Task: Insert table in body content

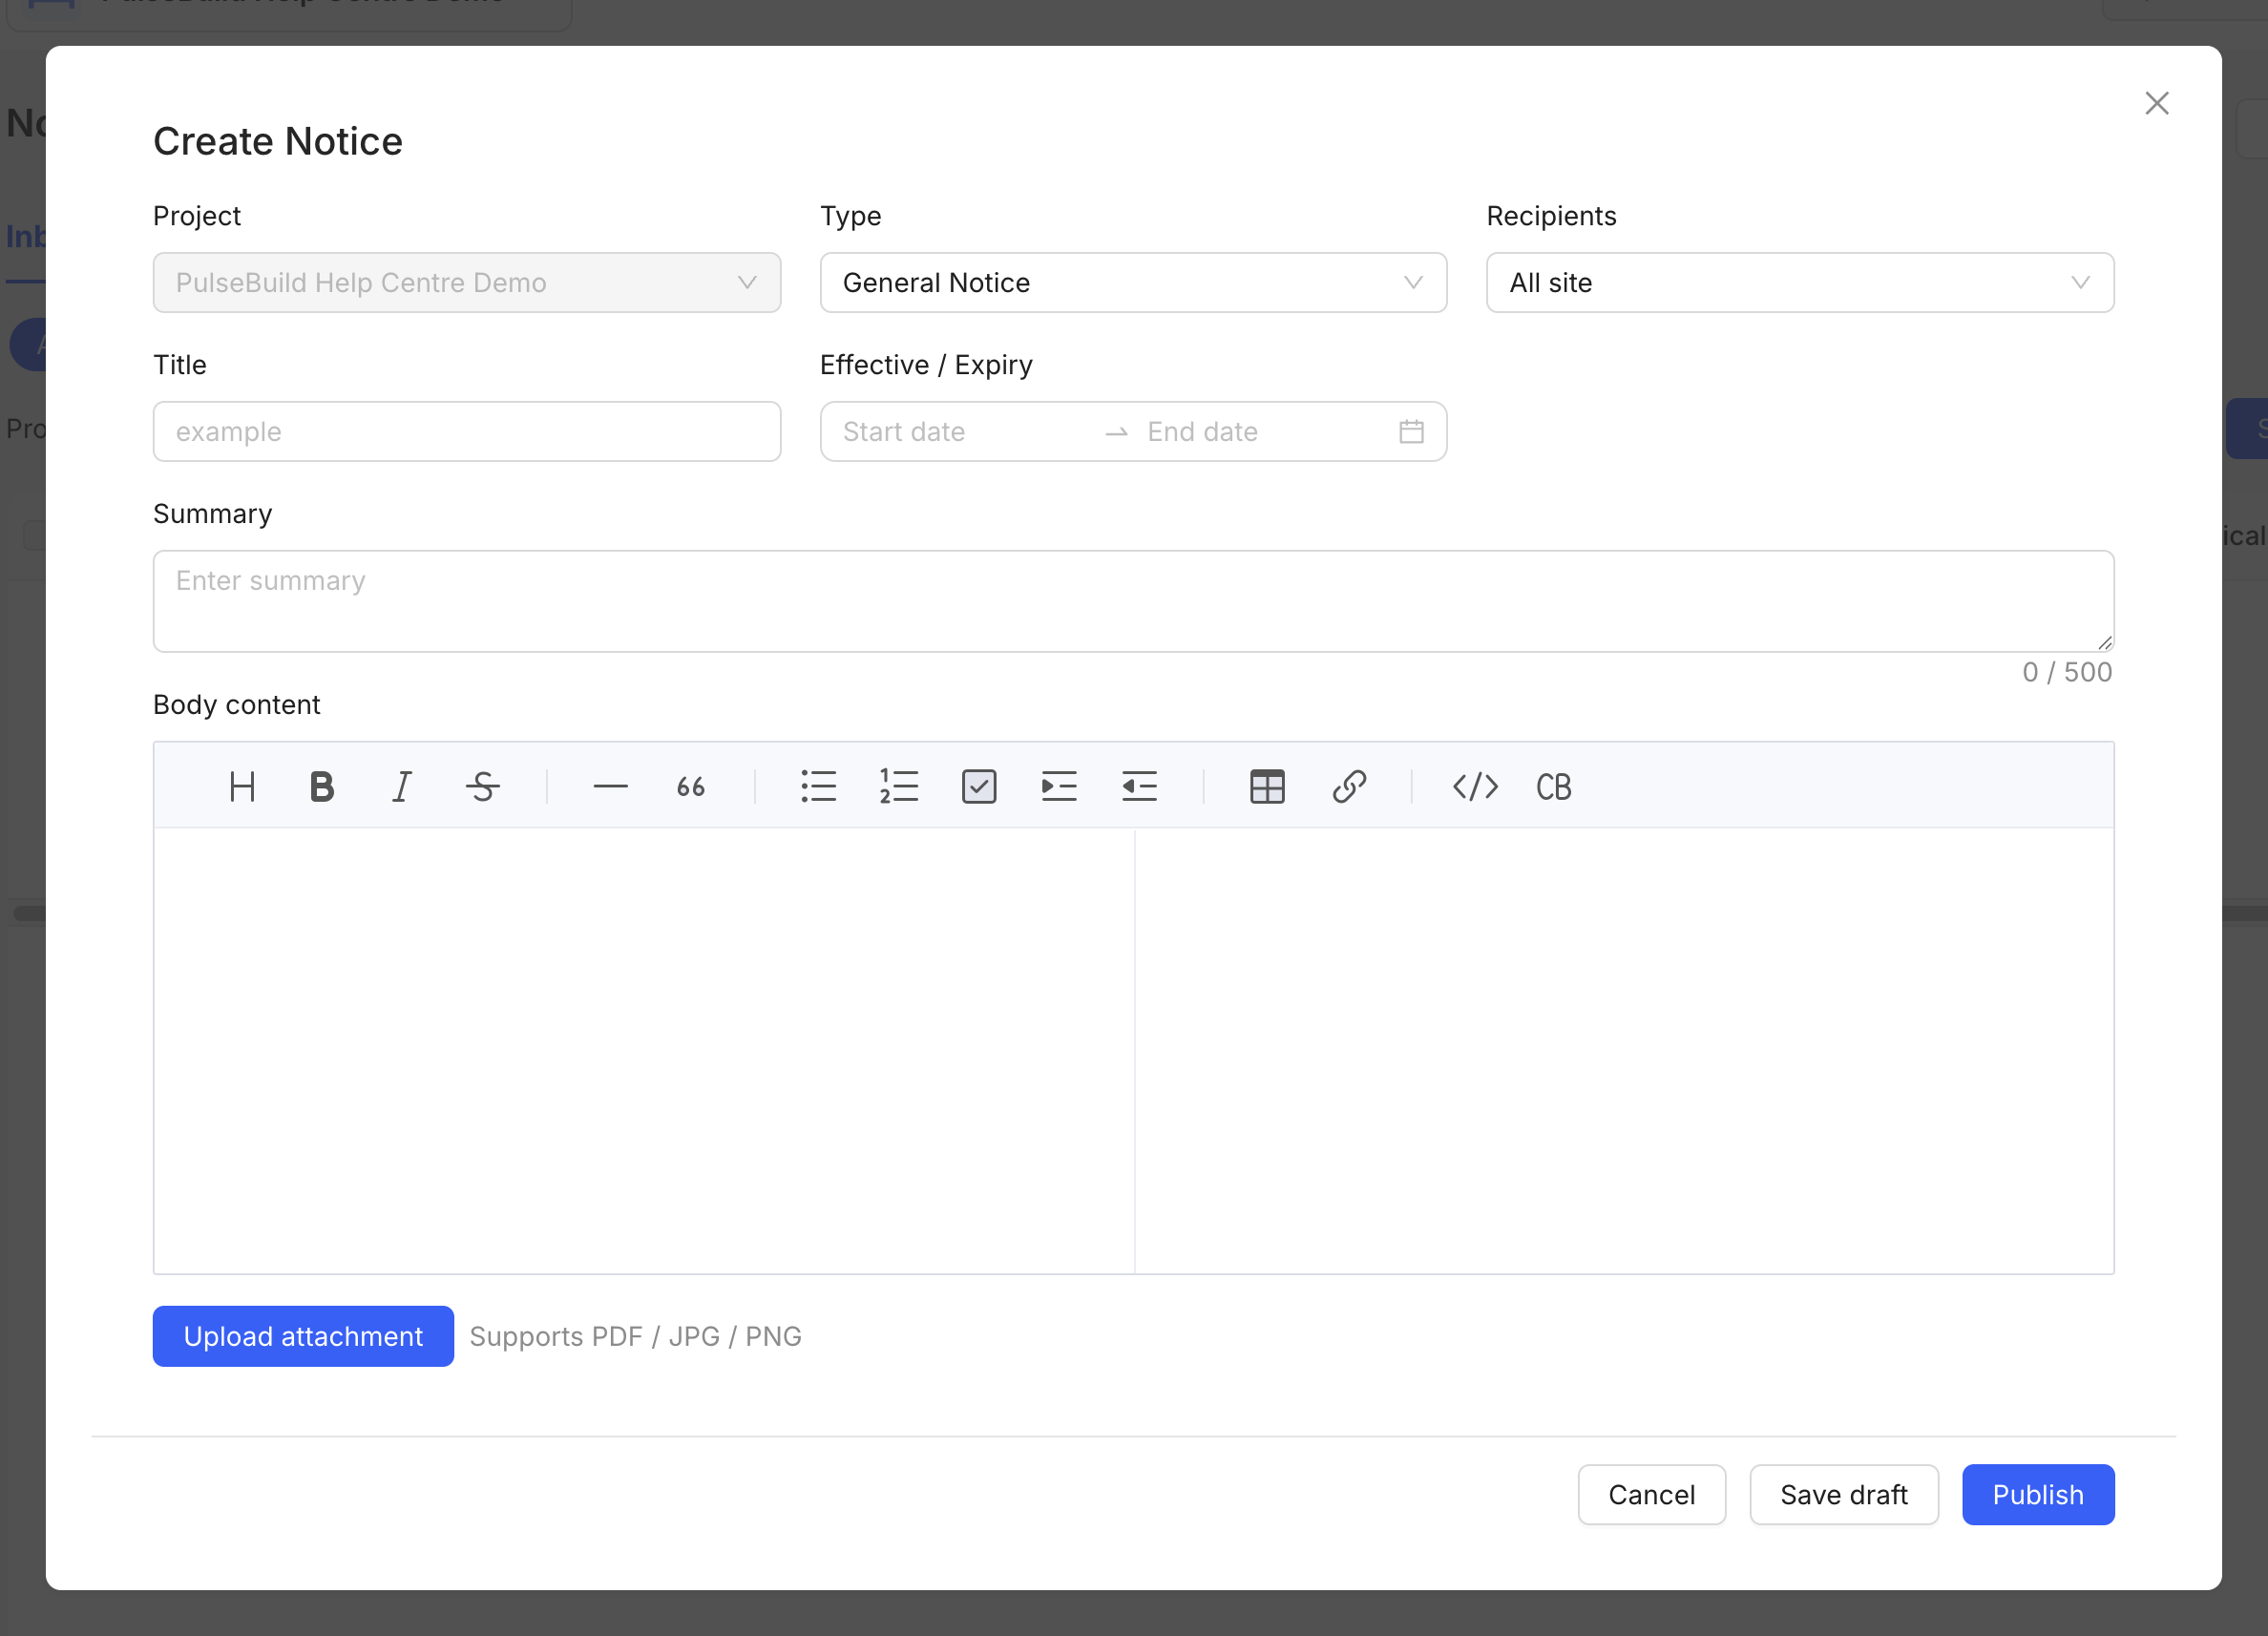Action: (1267, 787)
